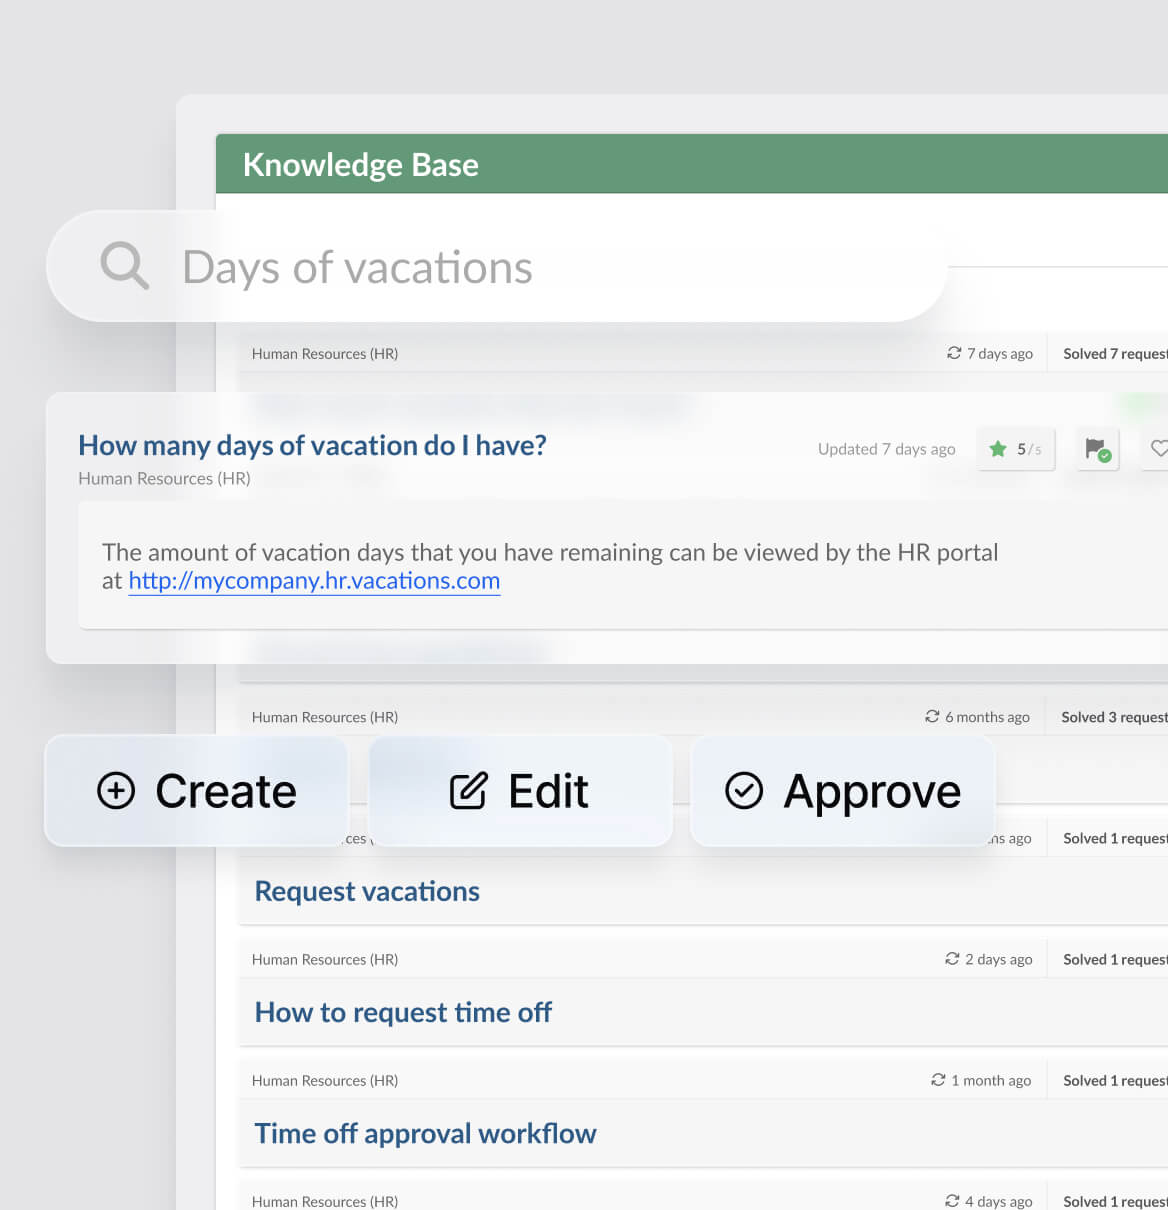Click Human Resources (HR) under the vacation question title

tap(165, 478)
